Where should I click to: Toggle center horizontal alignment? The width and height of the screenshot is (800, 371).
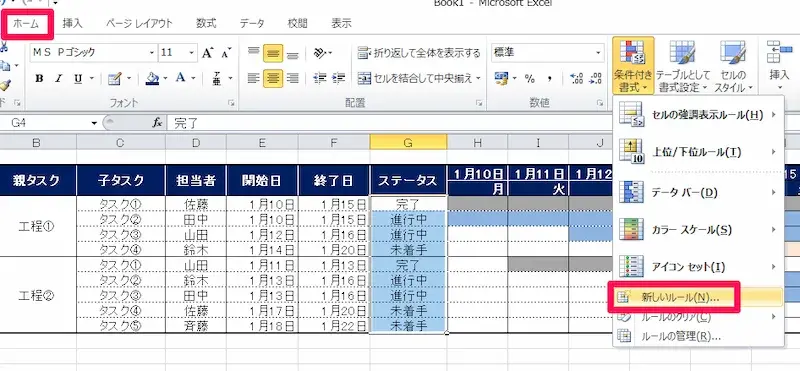tap(273, 79)
